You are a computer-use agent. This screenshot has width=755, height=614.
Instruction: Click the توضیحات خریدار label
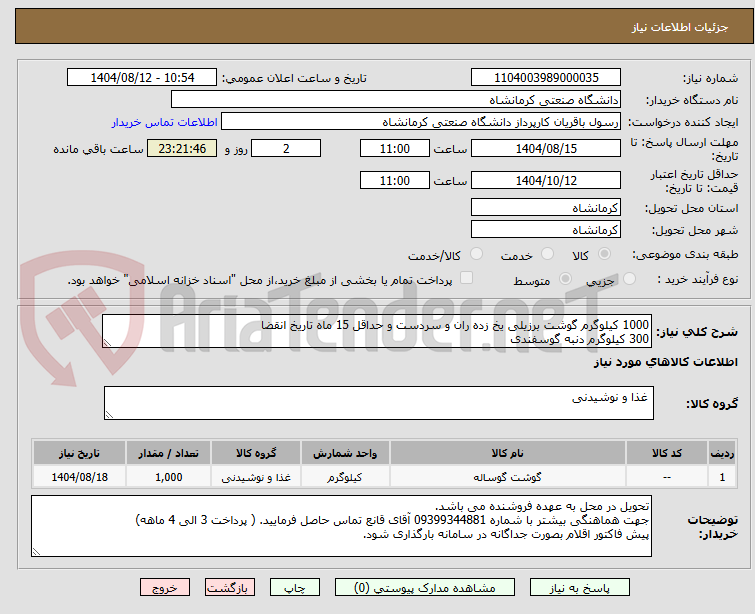(x=712, y=527)
